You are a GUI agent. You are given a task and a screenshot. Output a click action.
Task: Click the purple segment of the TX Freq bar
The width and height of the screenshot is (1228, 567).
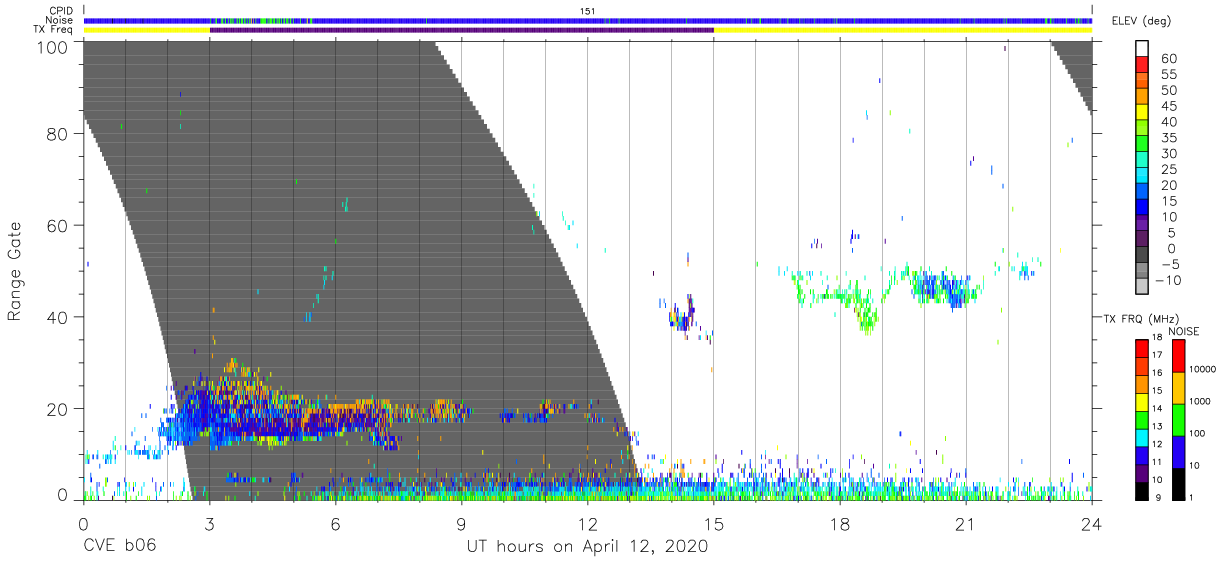coord(461,30)
